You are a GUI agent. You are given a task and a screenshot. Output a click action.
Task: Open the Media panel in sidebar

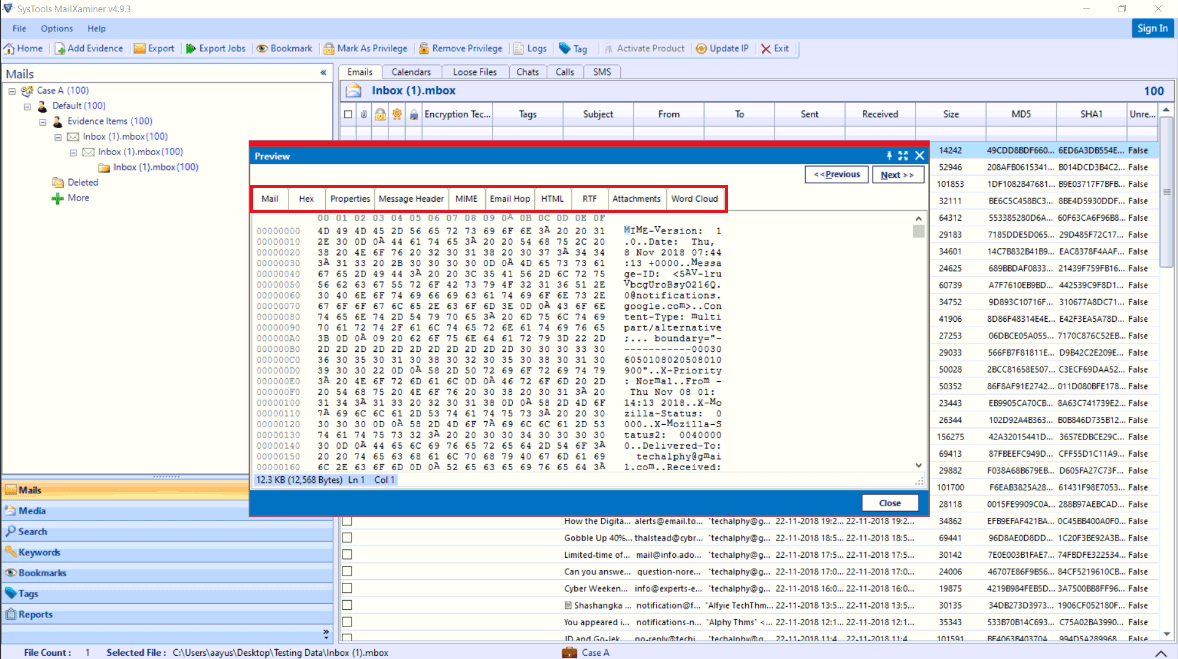pos(167,511)
